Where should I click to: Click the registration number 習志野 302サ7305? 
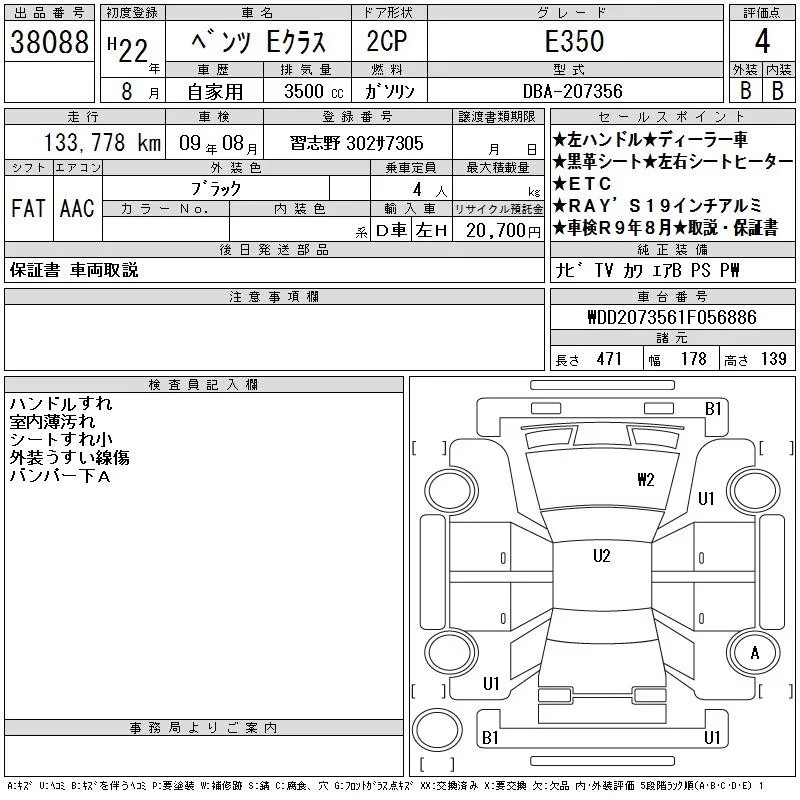click(357, 143)
